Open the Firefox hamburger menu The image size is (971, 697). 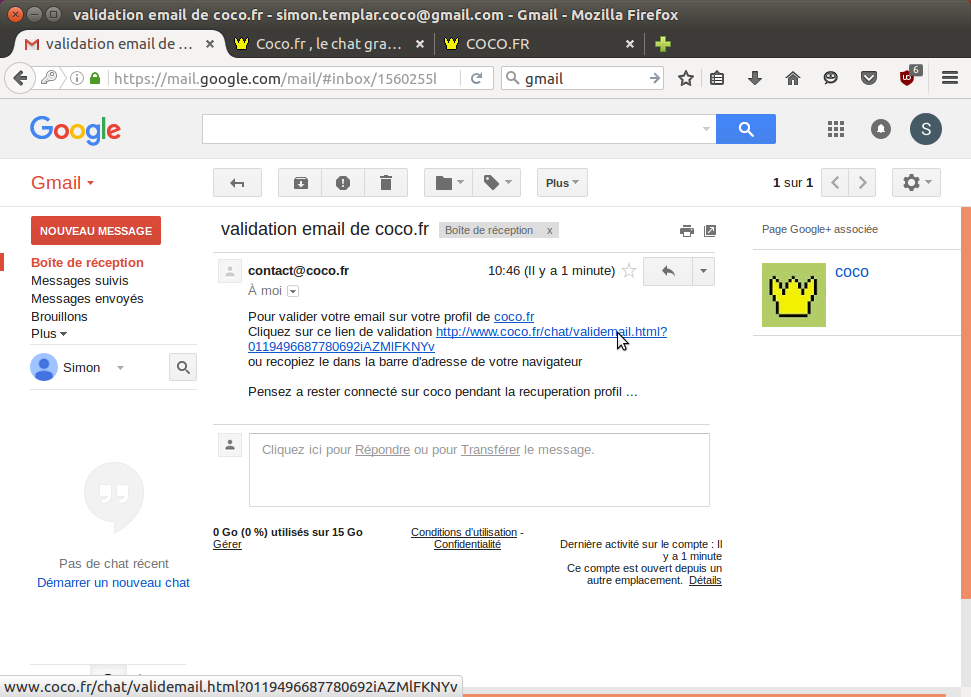950,78
